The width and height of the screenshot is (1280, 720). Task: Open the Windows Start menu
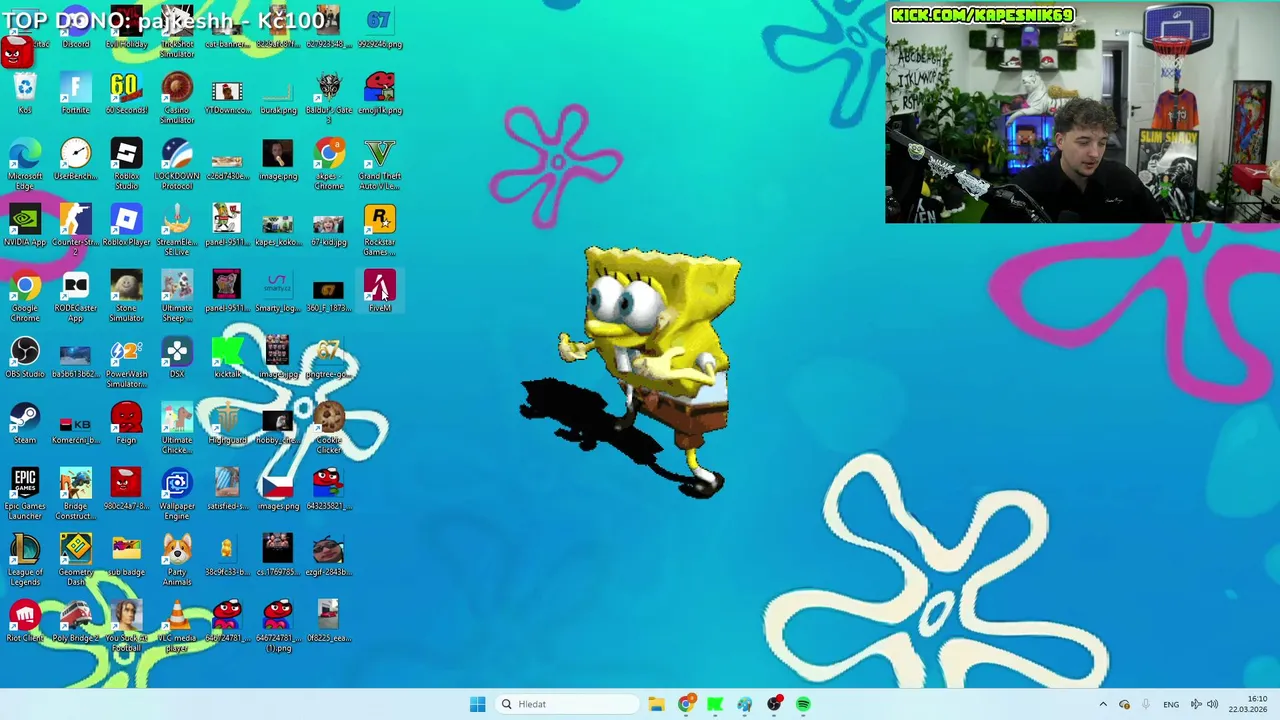coord(478,704)
